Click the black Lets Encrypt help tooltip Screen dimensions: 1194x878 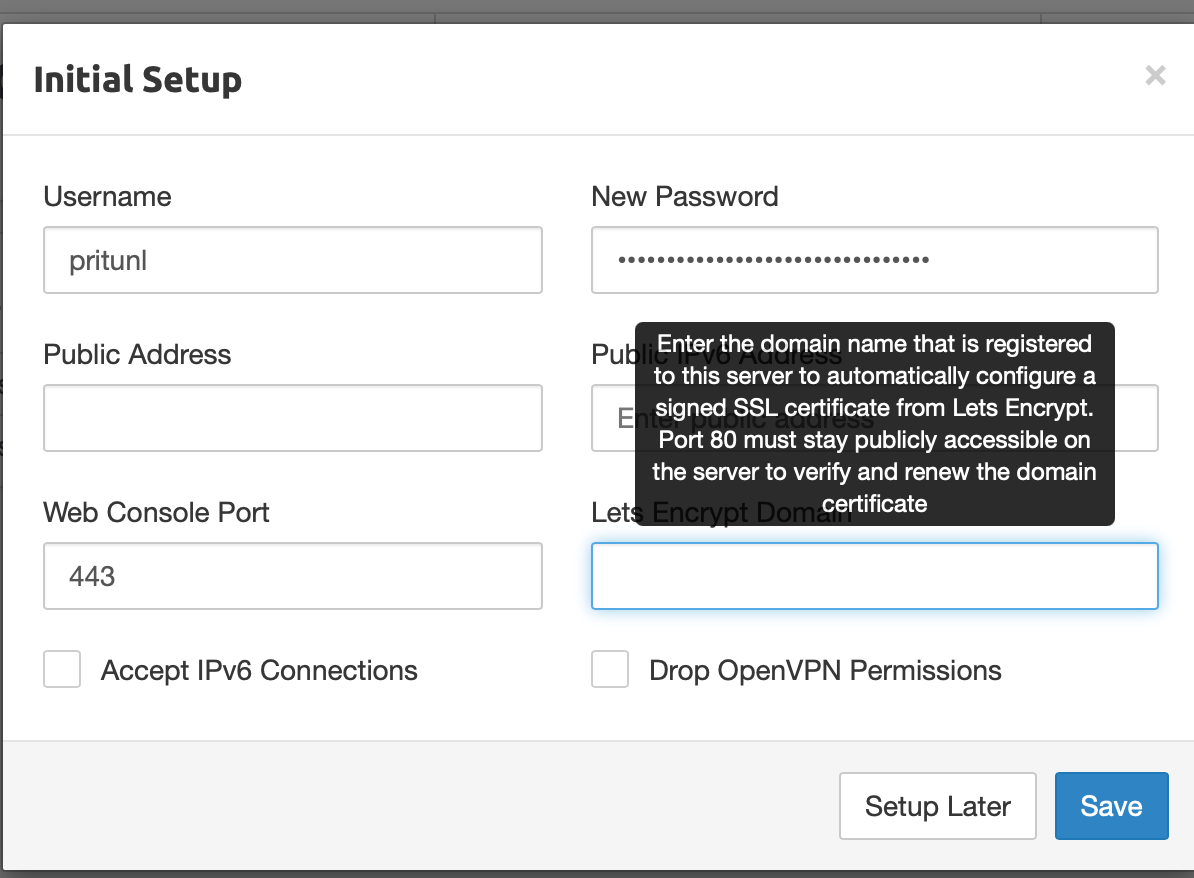tap(874, 423)
